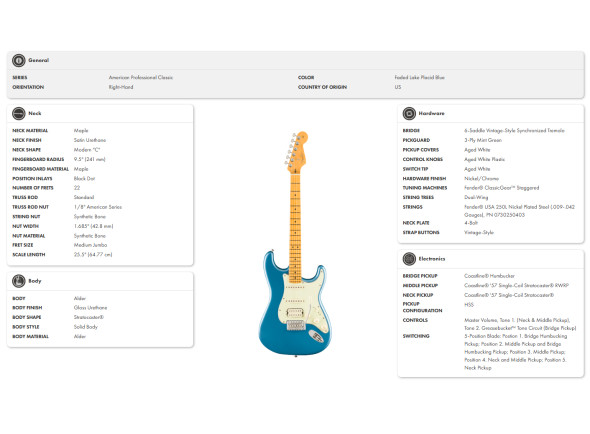The image size is (590, 434).
Task: Click the '1/8" American Series' truss rod nut value
Action: point(98,207)
